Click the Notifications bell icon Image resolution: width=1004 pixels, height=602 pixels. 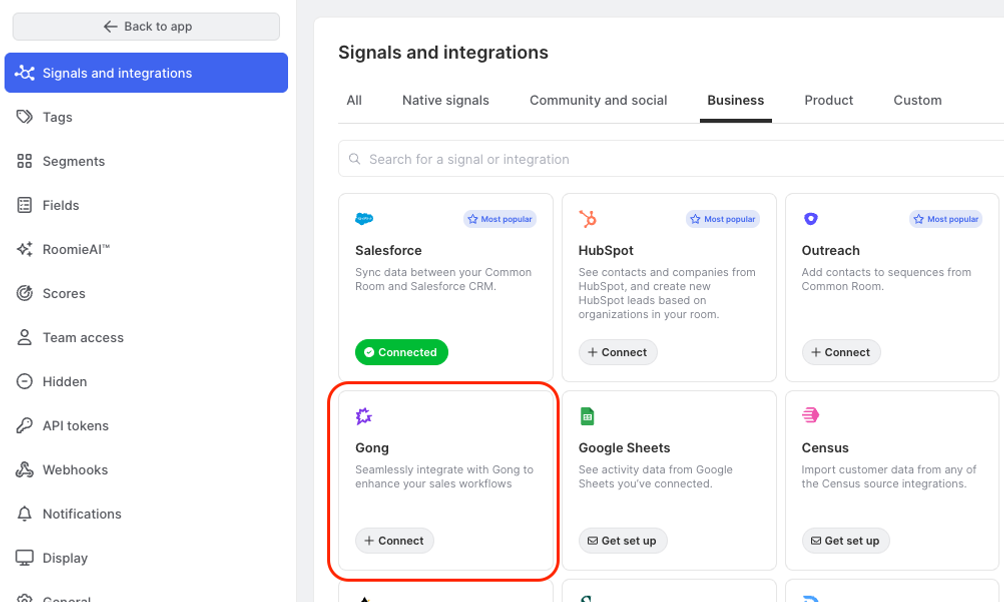(x=24, y=514)
